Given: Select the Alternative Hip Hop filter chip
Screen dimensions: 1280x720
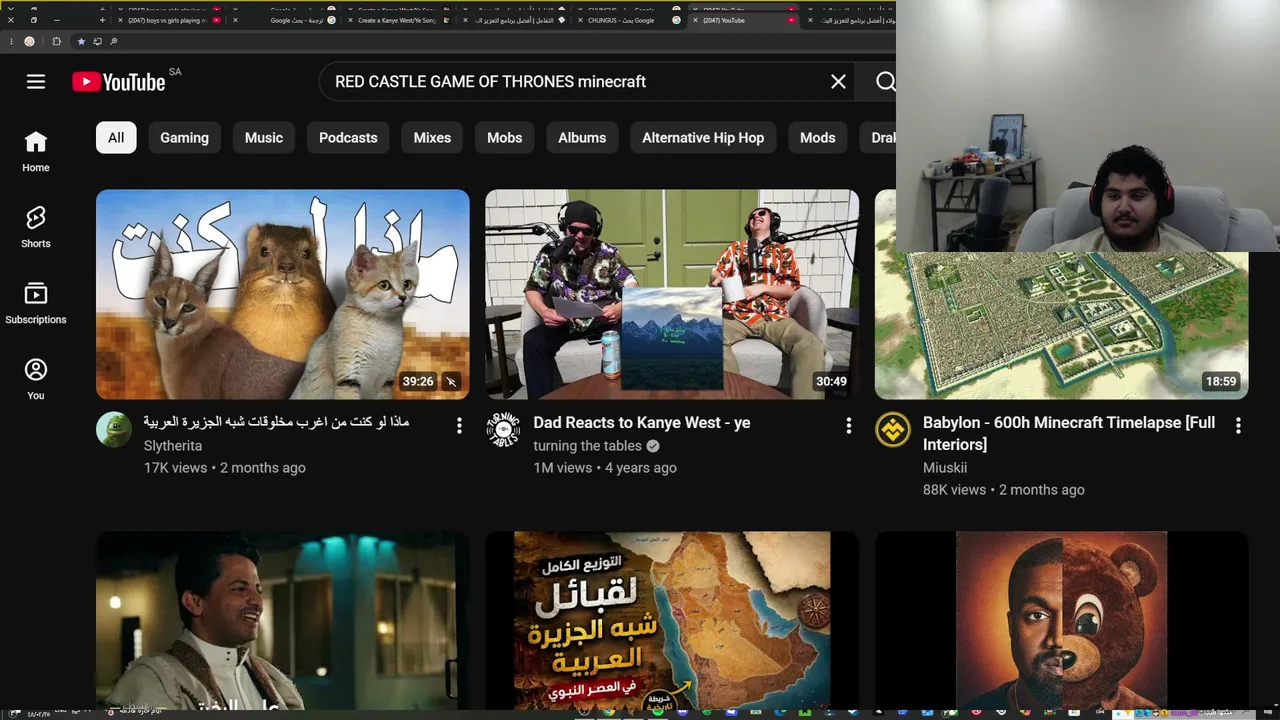Looking at the screenshot, I should click(703, 138).
